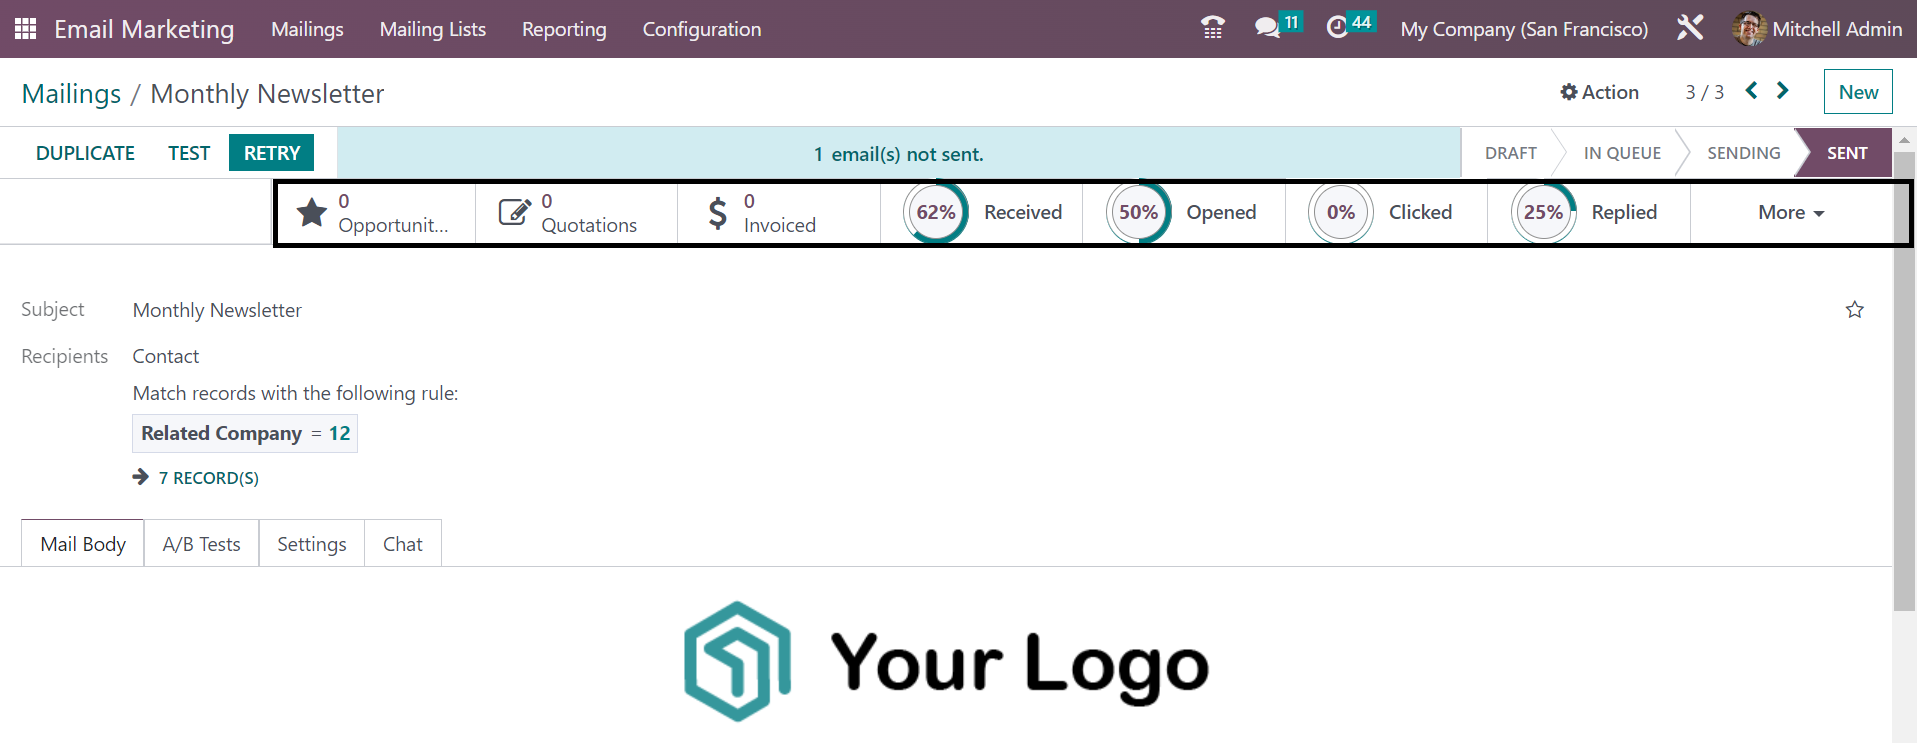Click the Invoiced dollar icon
The image size is (1917, 743).
click(x=717, y=212)
